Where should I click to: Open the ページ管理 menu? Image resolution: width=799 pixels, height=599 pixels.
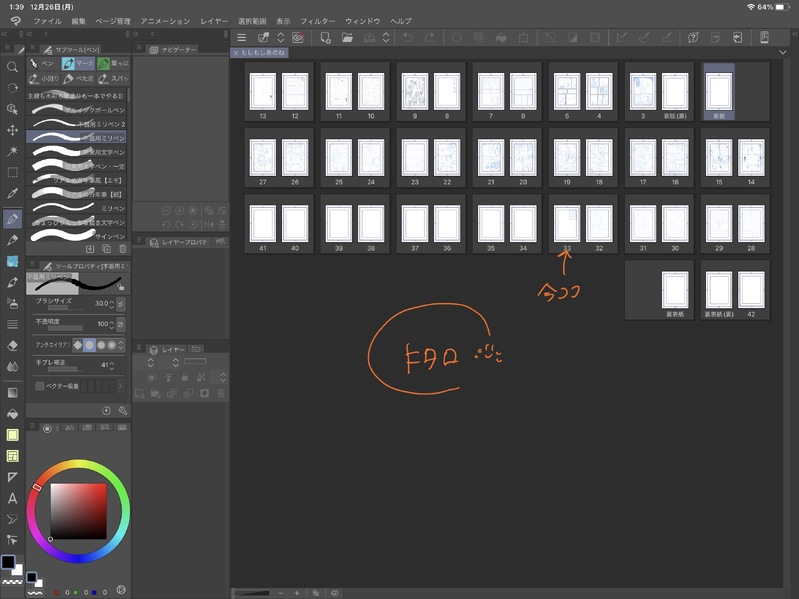click(113, 21)
